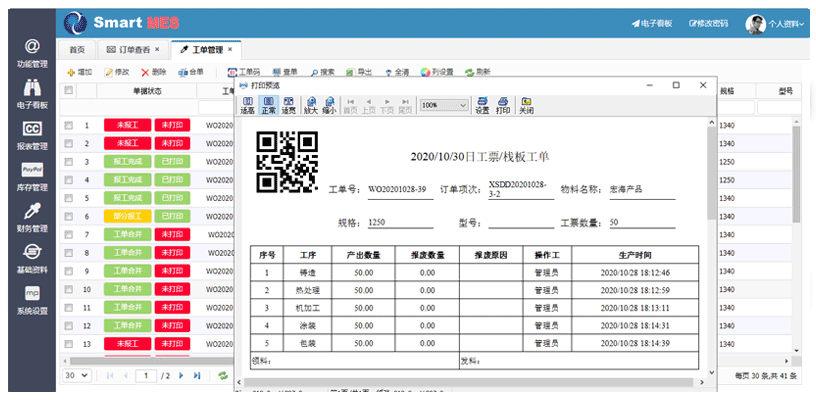This screenshot has height=400, width=816.
Task: Switch to the 首页 tab
Action: pos(76,49)
